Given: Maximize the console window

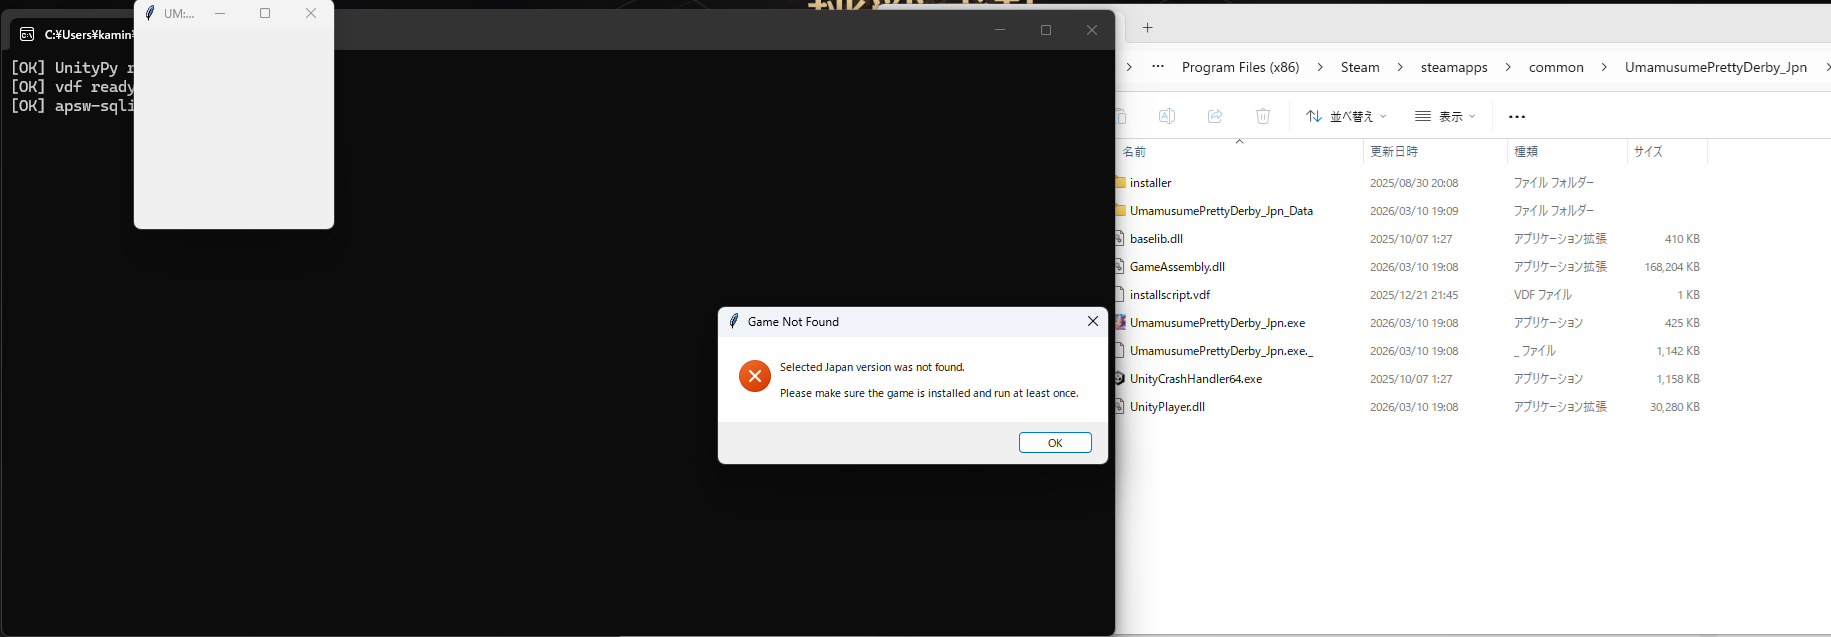Looking at the screenshot, I should tap(1046, 30).
